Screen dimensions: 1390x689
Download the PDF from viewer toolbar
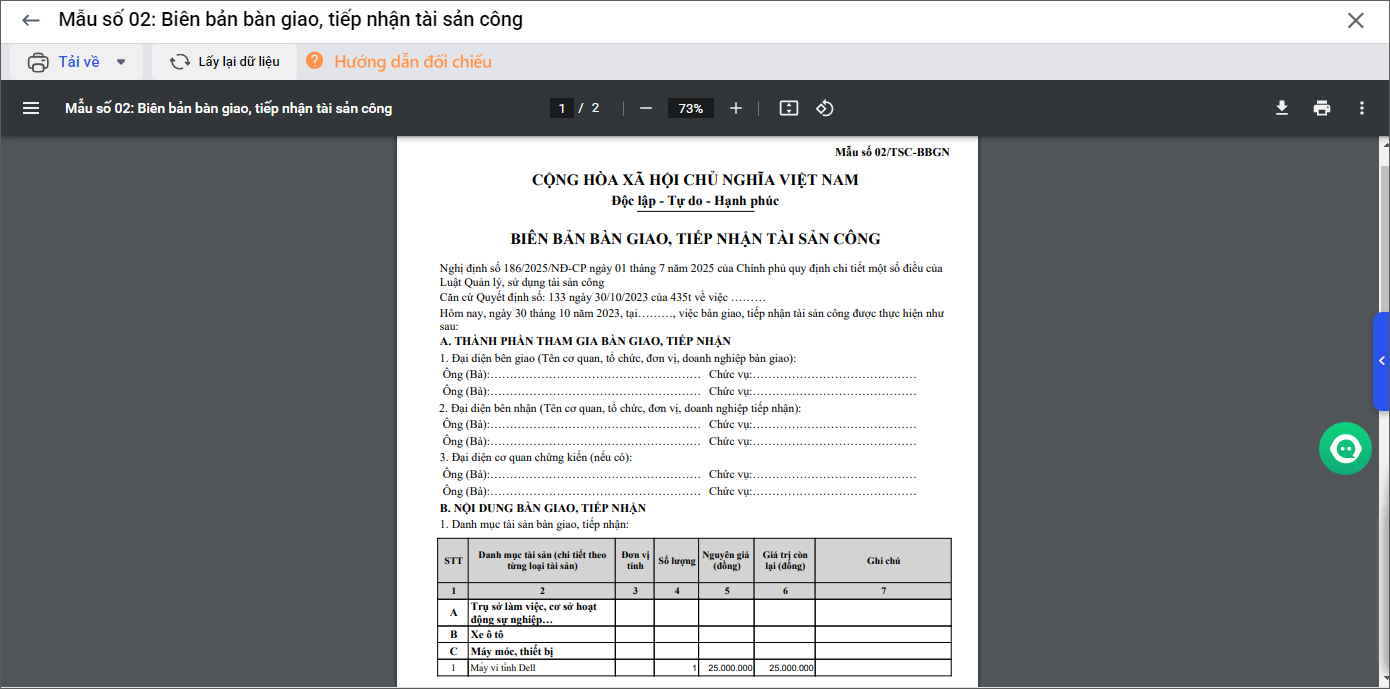(x=1281, y=108)
